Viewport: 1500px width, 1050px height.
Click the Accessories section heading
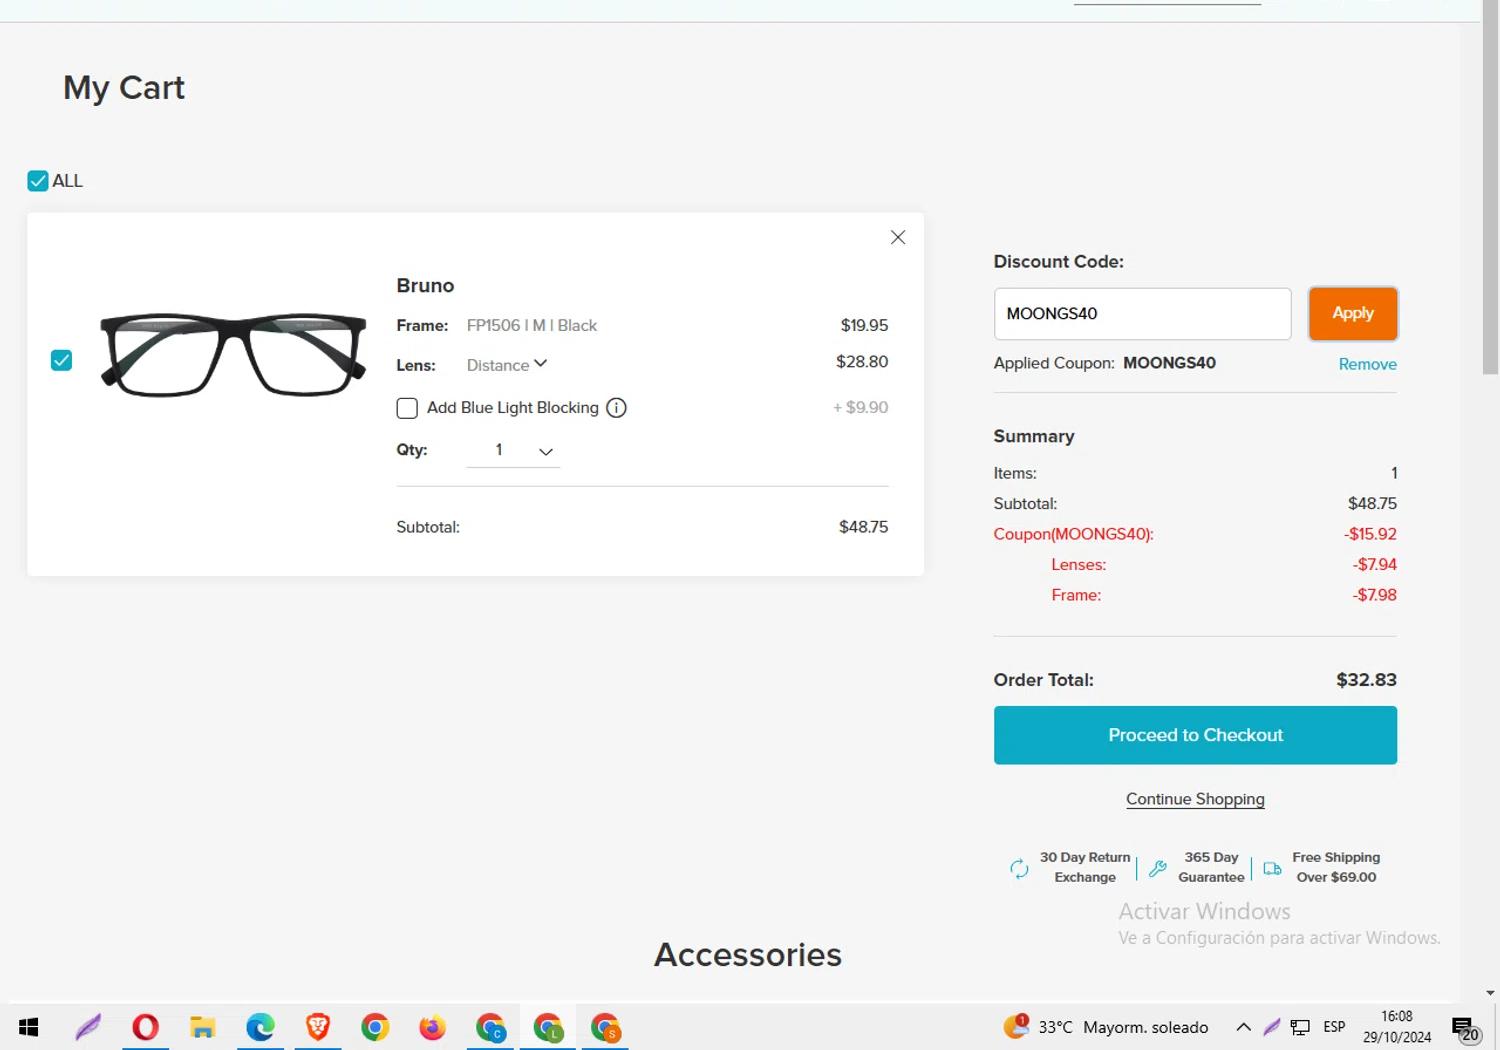tap(748, 955)
